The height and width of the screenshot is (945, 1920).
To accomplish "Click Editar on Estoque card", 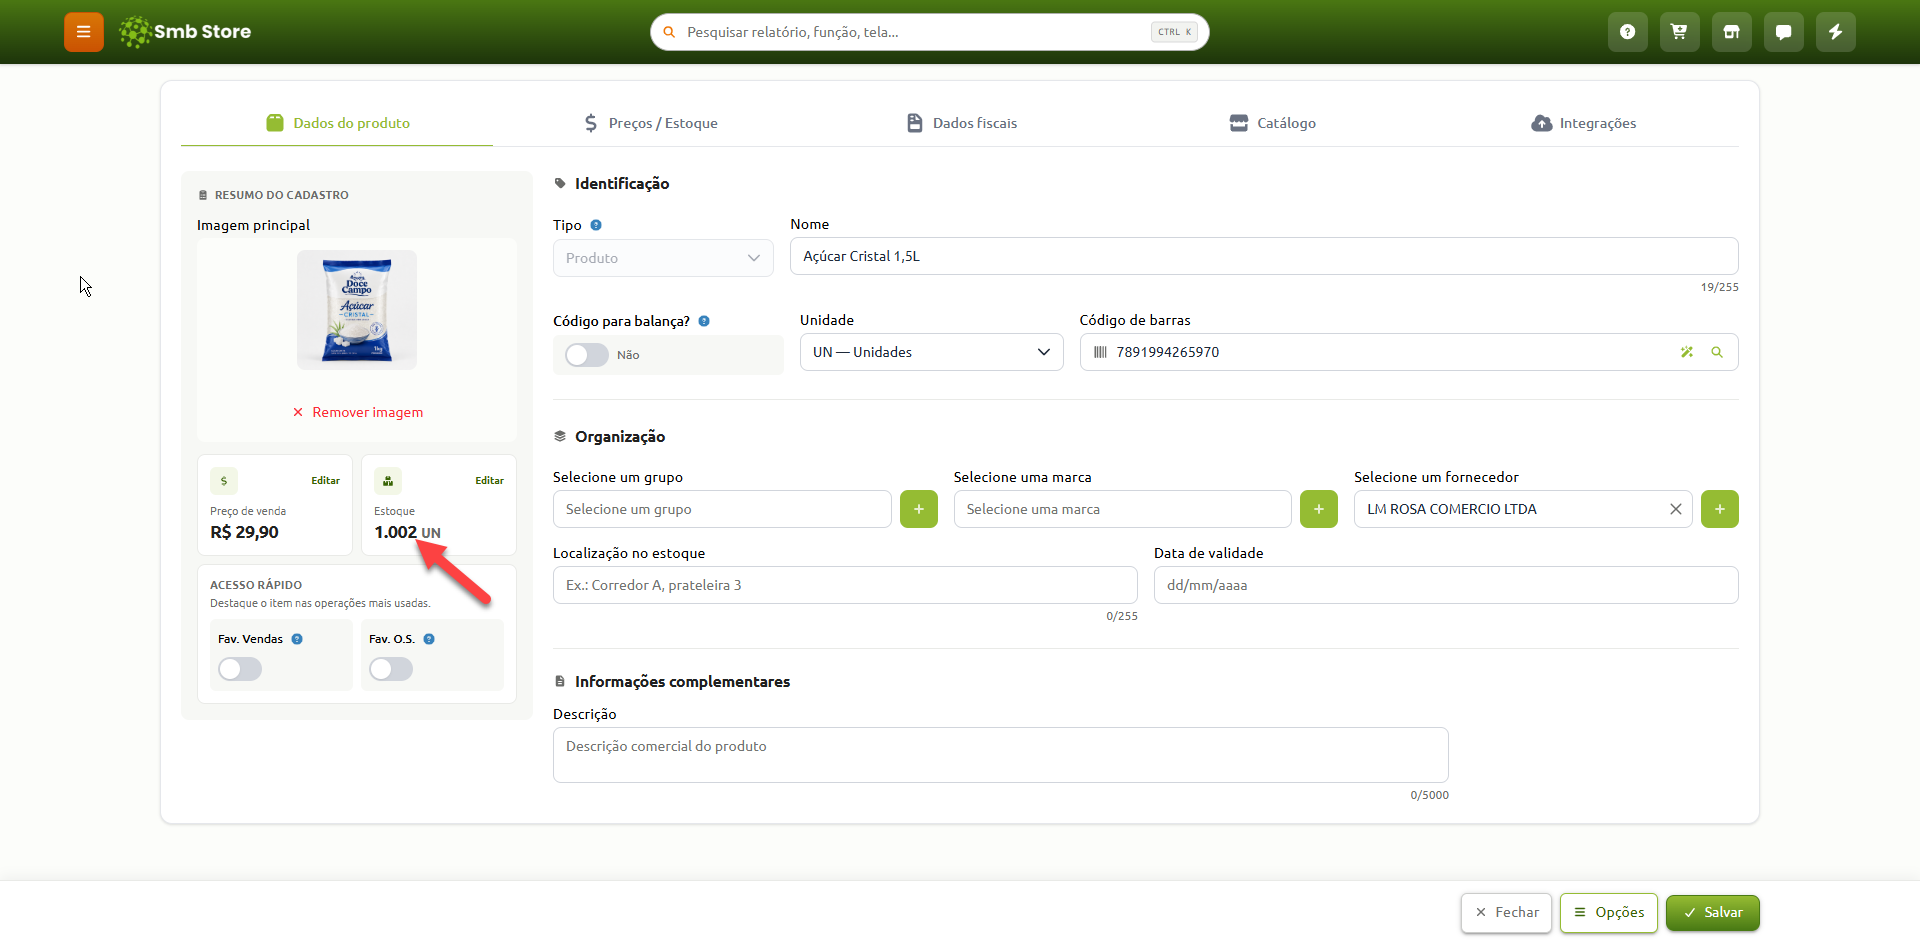I will pyautogui.click(x=489, y=481).
